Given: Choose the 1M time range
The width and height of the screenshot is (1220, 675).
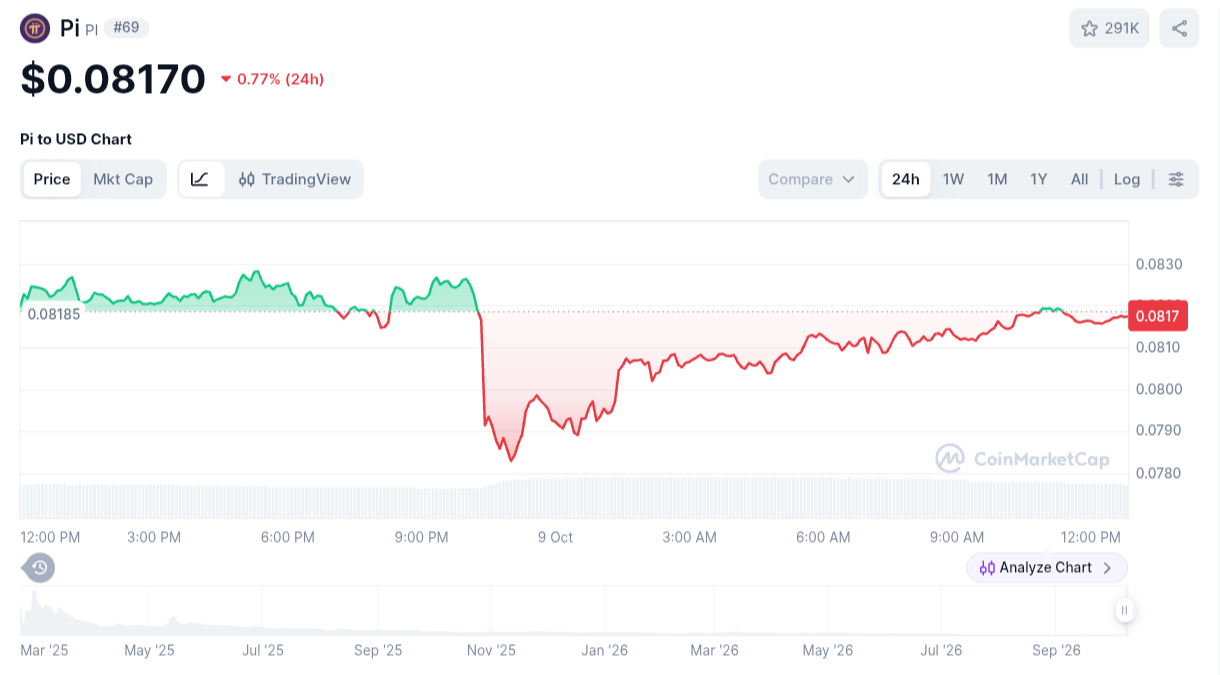Looking at the screenshot, I should [x=997, y=179].
